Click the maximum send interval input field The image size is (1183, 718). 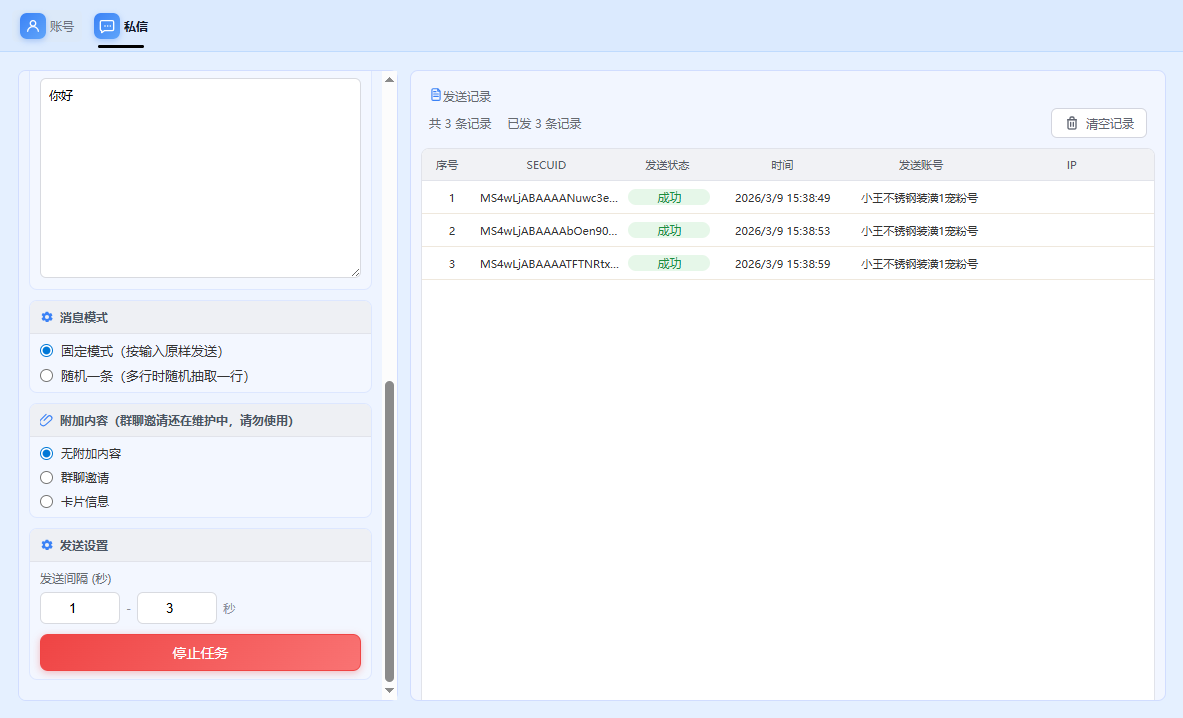point(176,608)
